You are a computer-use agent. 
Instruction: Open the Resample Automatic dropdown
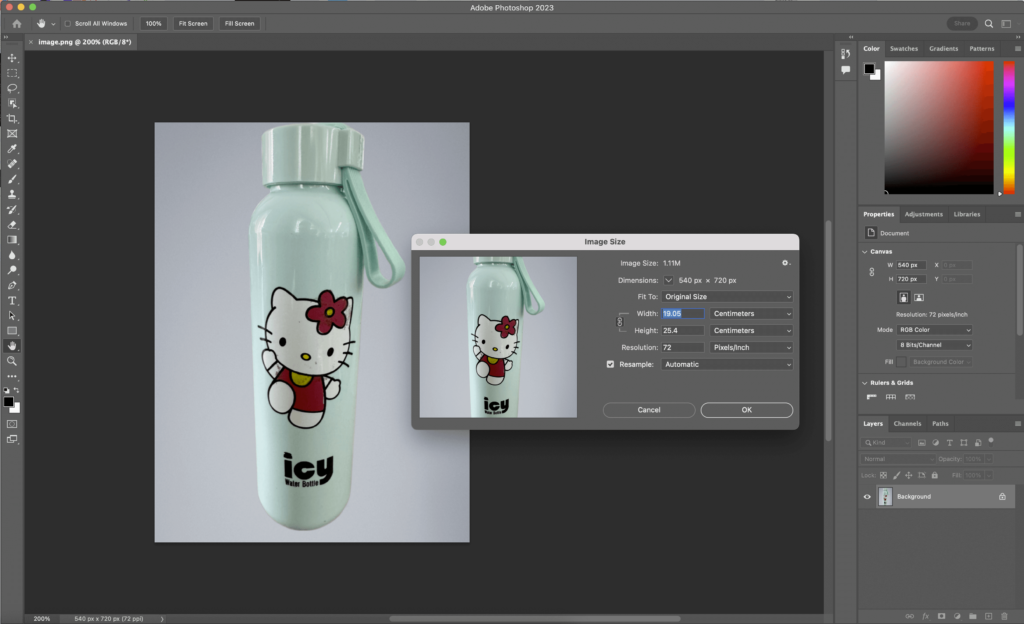pos(727,364)
